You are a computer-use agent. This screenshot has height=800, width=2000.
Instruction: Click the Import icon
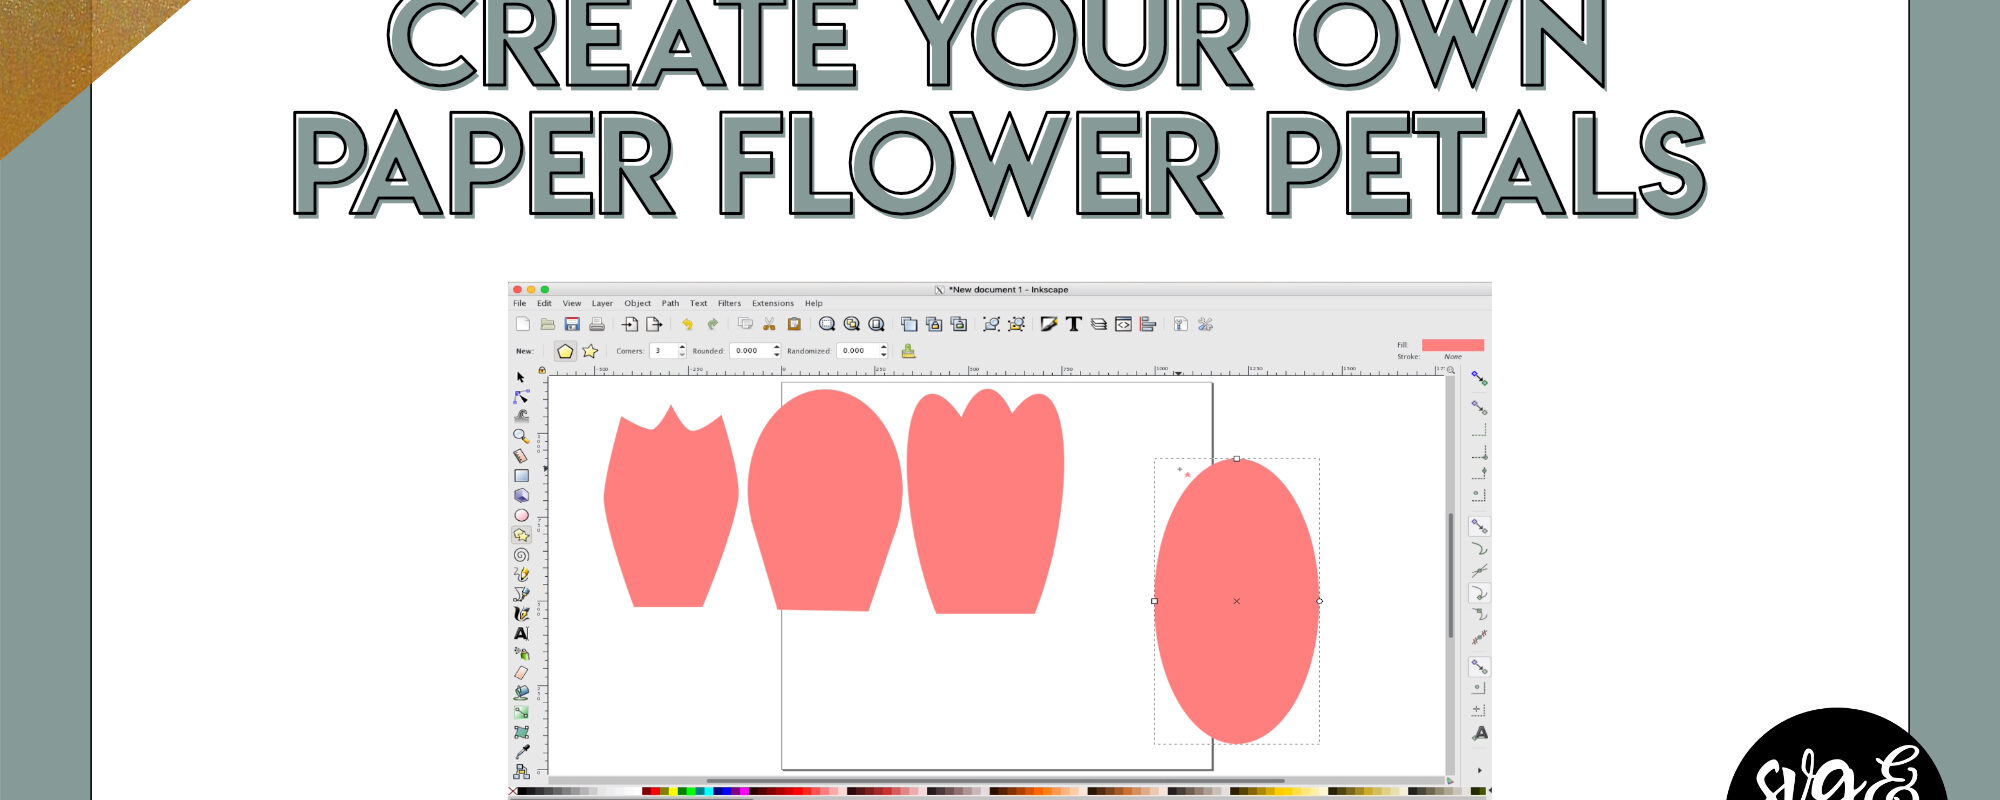pyautogui.click(x=630, y=324)
